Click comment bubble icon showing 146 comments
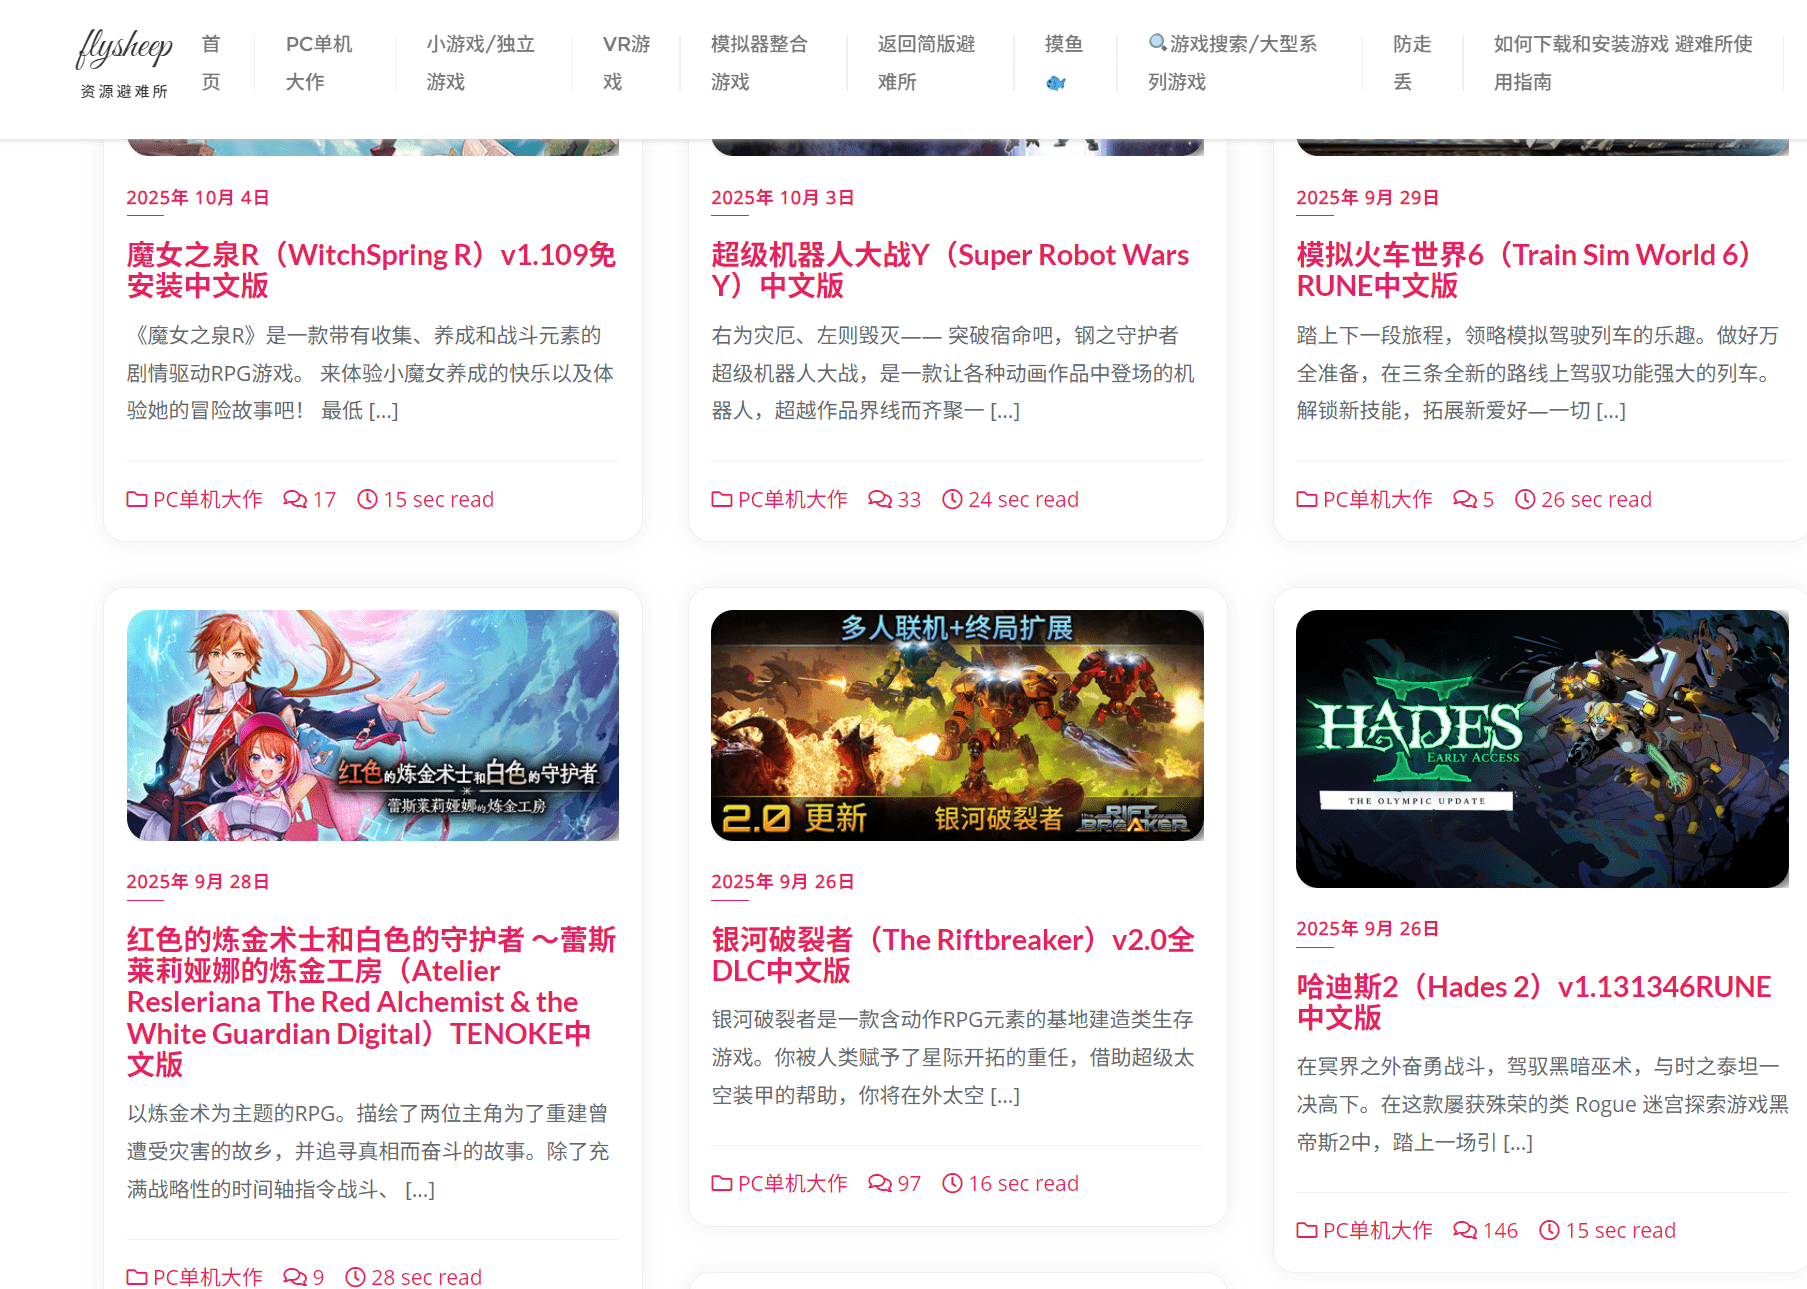The image size is (1807, 1289). tap(1464, 1230)
